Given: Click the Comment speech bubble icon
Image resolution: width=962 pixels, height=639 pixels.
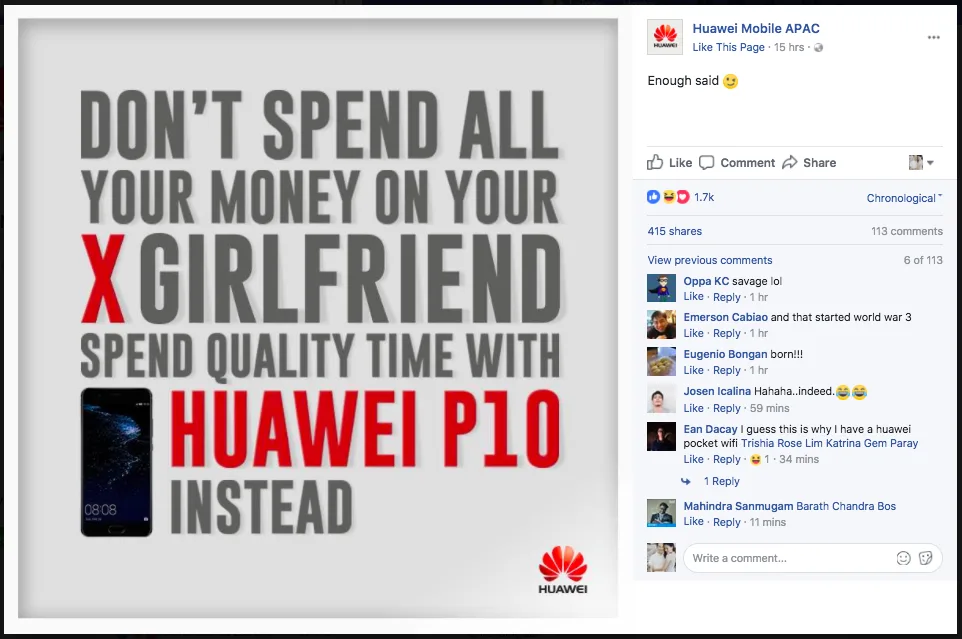Looking at the screenshot, I should 707,163.
